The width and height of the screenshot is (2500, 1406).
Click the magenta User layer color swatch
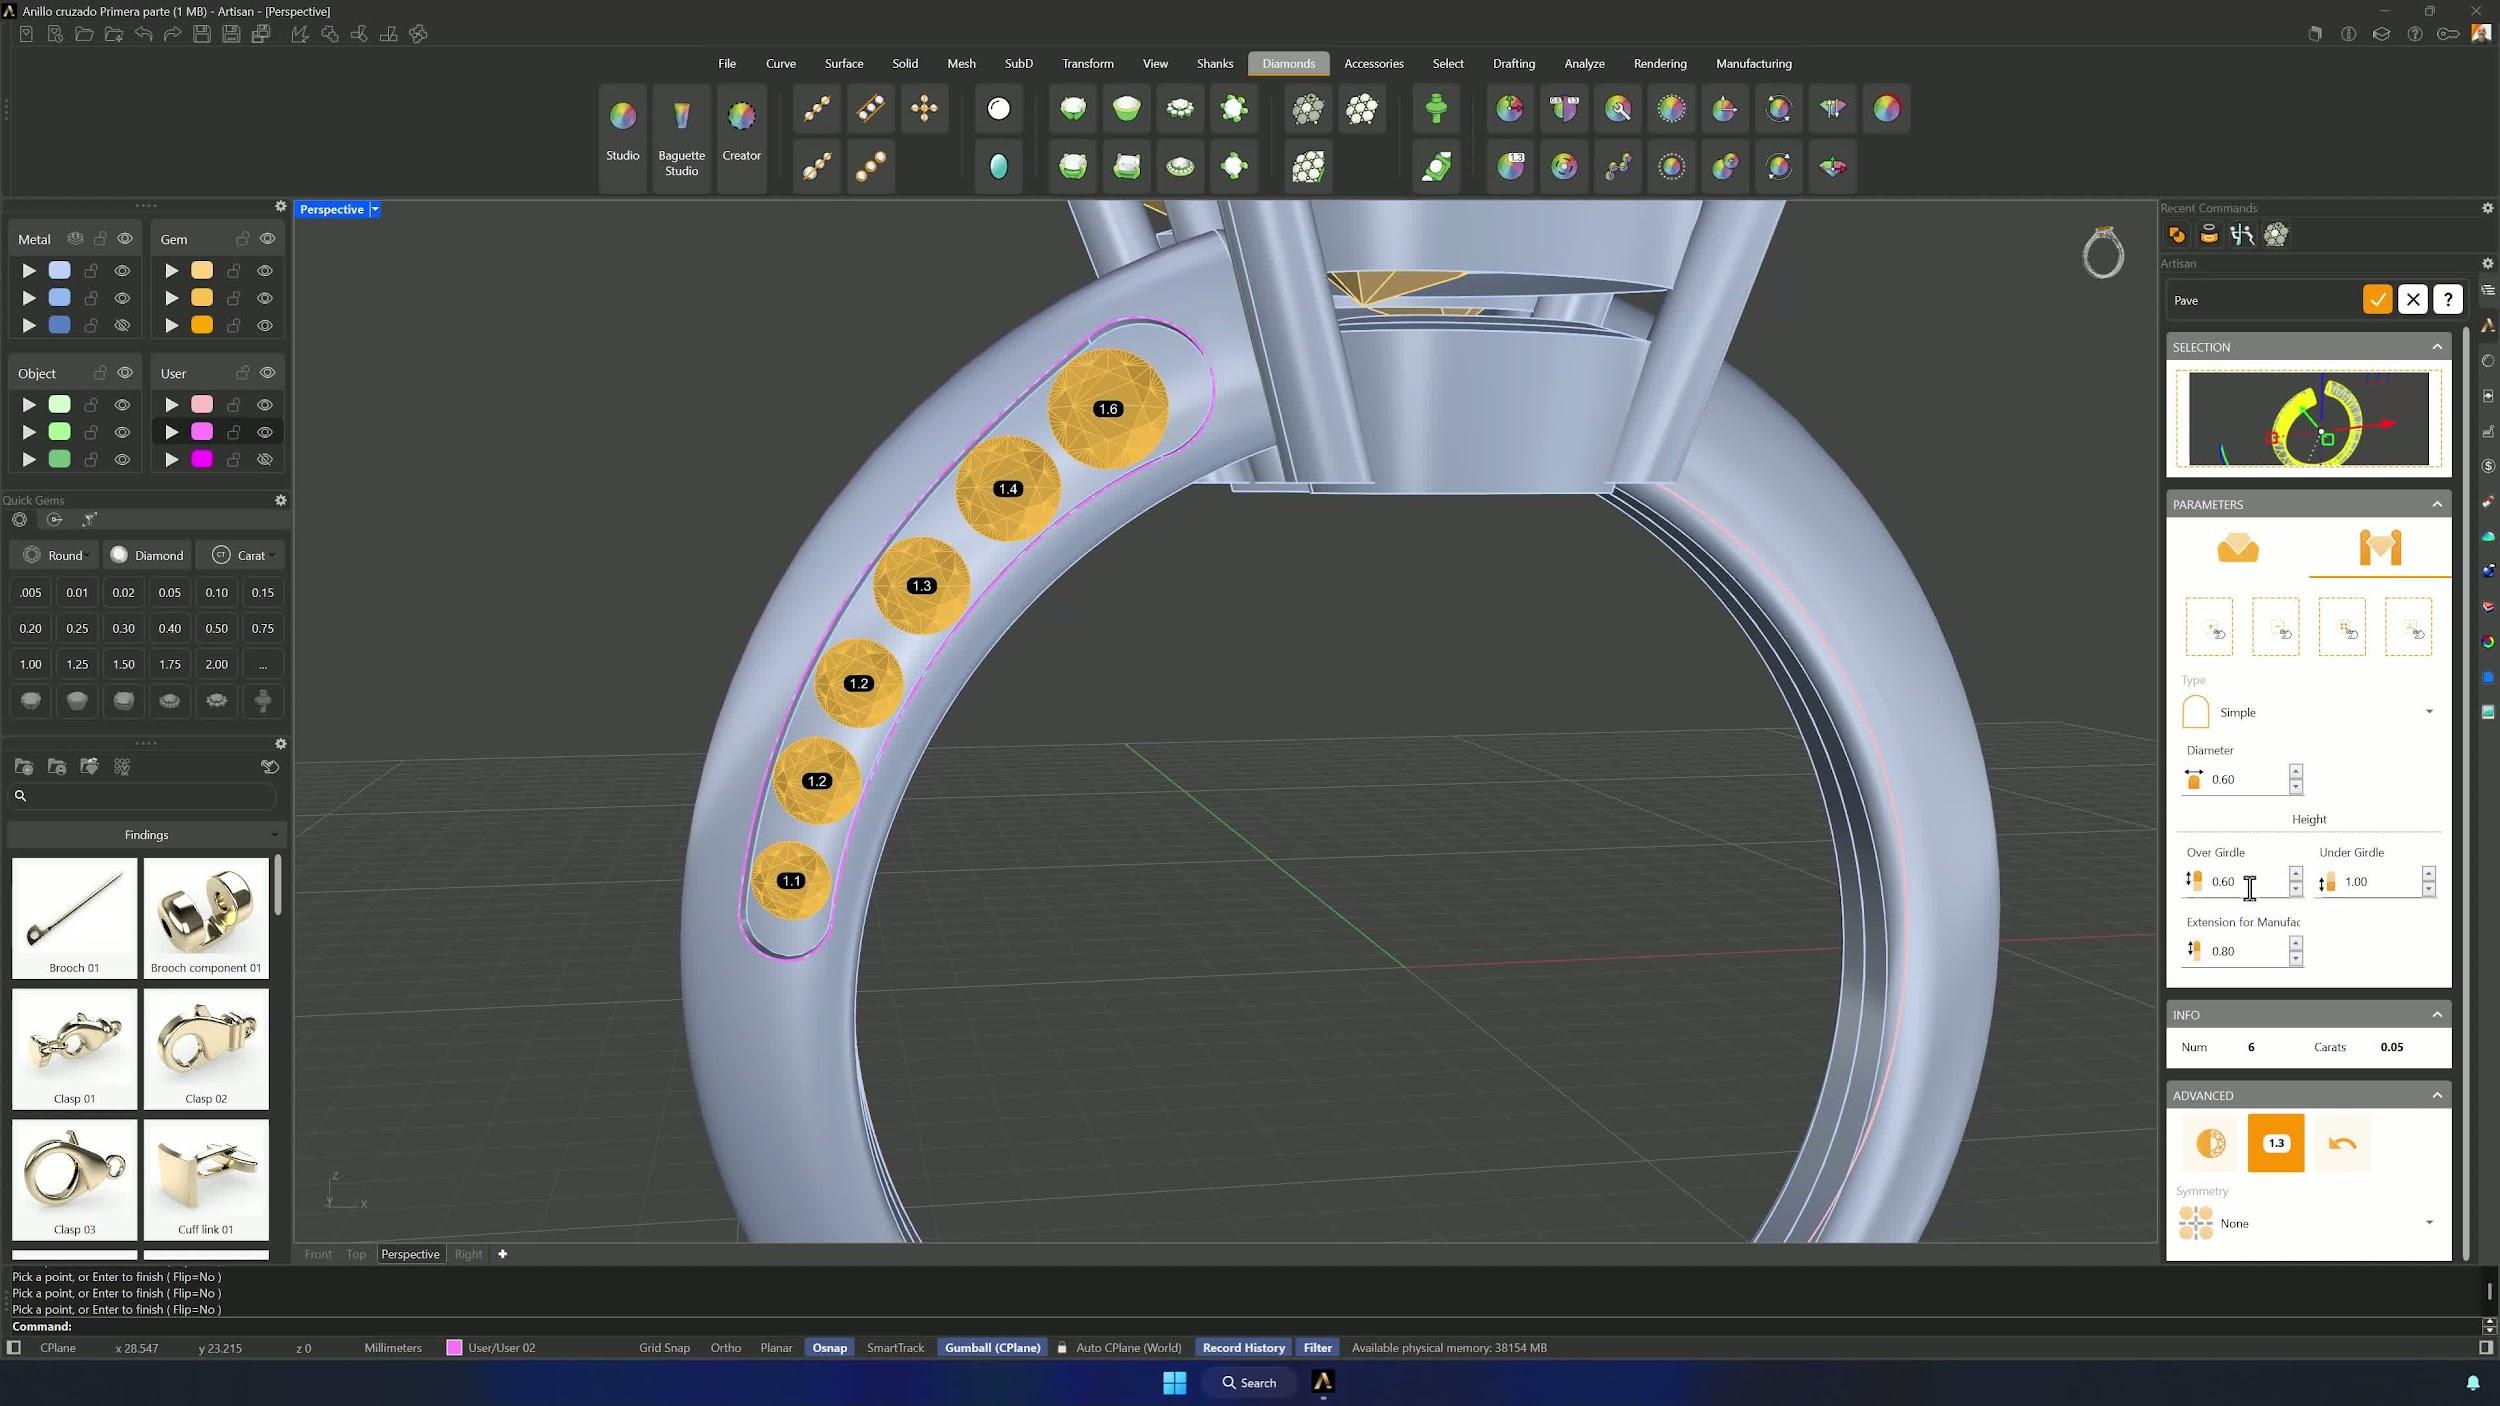[x=202, y=459]
